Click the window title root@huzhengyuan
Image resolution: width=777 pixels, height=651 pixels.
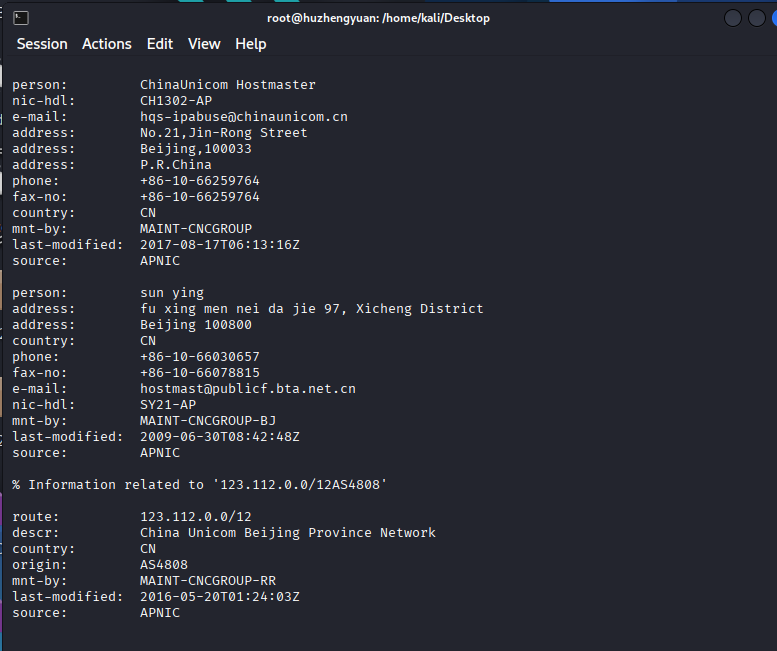click(x=378, y=18)
